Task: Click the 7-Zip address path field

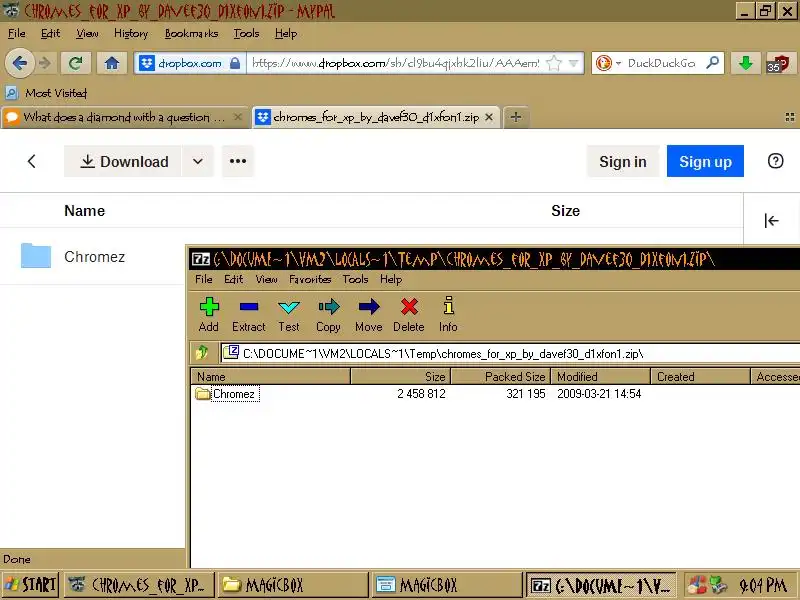Action: coord(510,353)
